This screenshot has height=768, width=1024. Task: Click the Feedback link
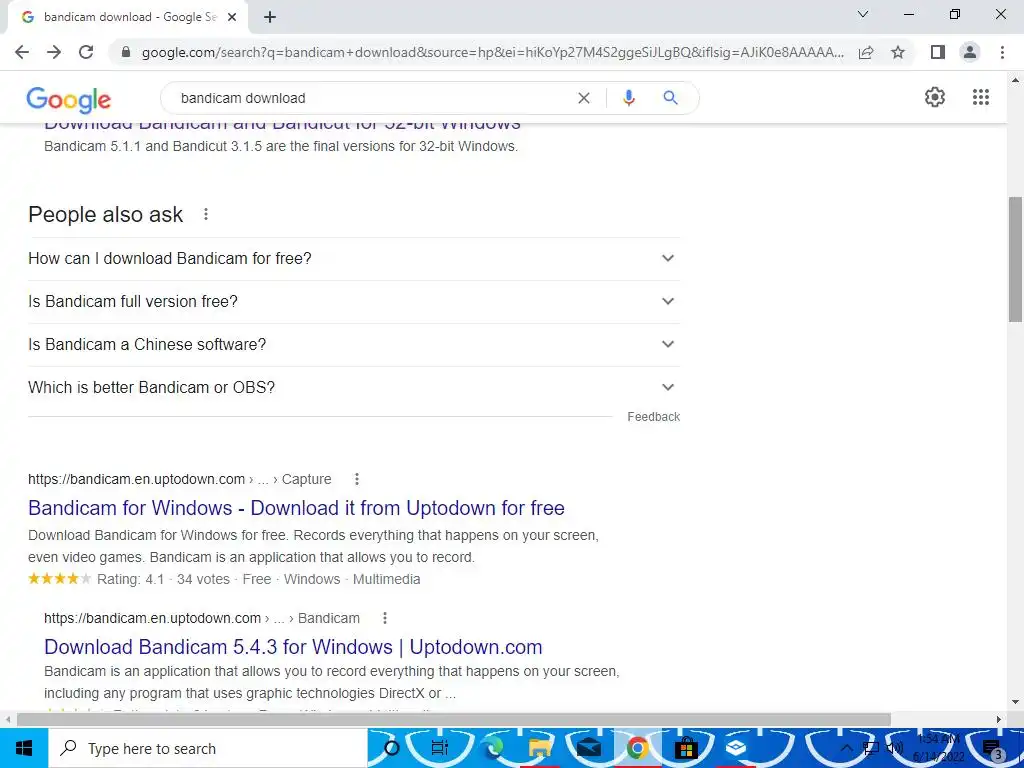coord(654,417)
